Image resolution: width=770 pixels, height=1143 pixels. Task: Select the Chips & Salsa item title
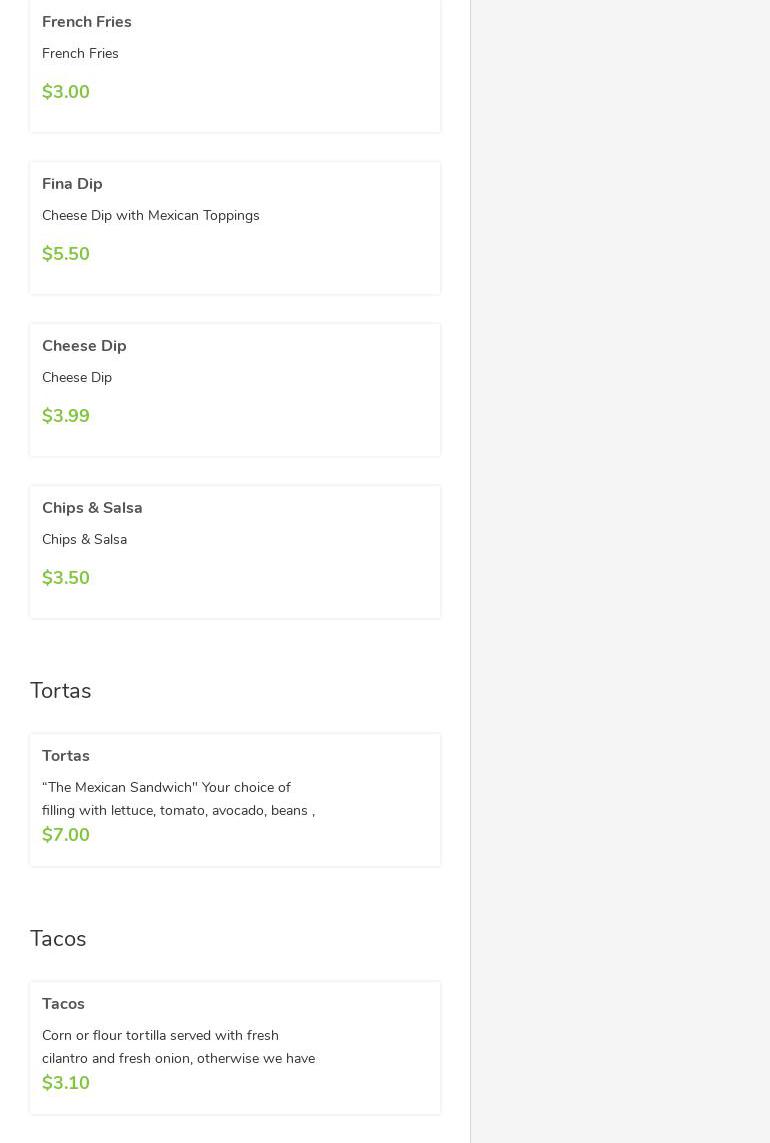click(x=92, y=508)
